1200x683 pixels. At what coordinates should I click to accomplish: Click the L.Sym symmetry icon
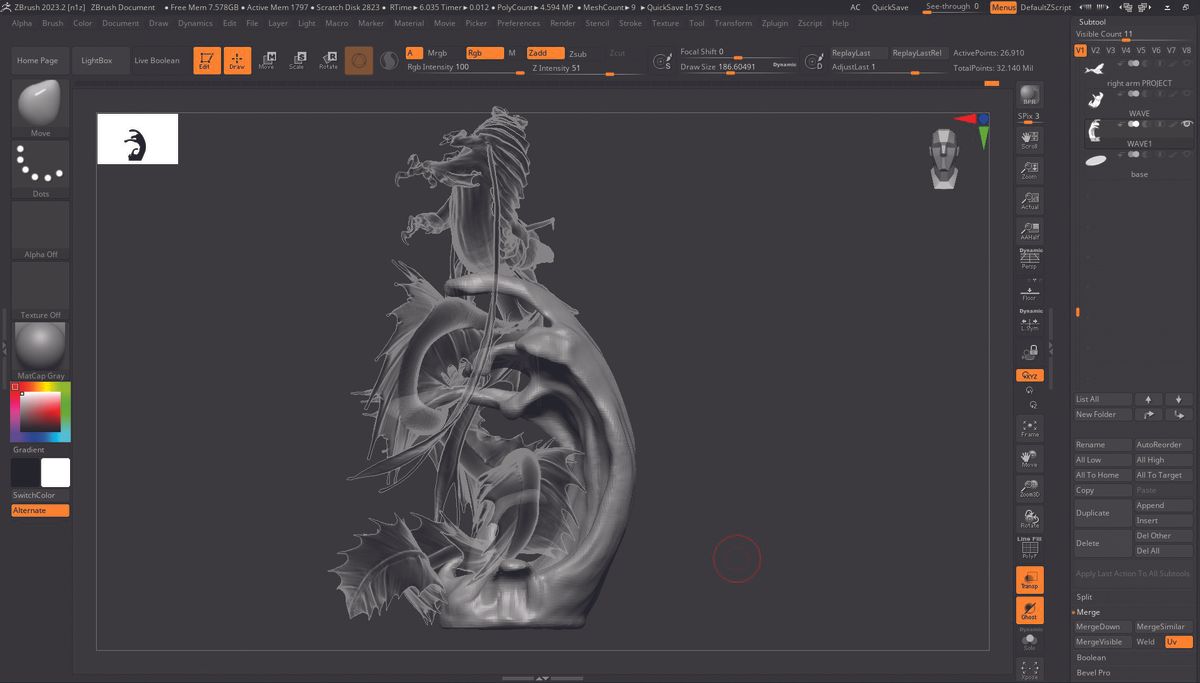click(1029, 322)
